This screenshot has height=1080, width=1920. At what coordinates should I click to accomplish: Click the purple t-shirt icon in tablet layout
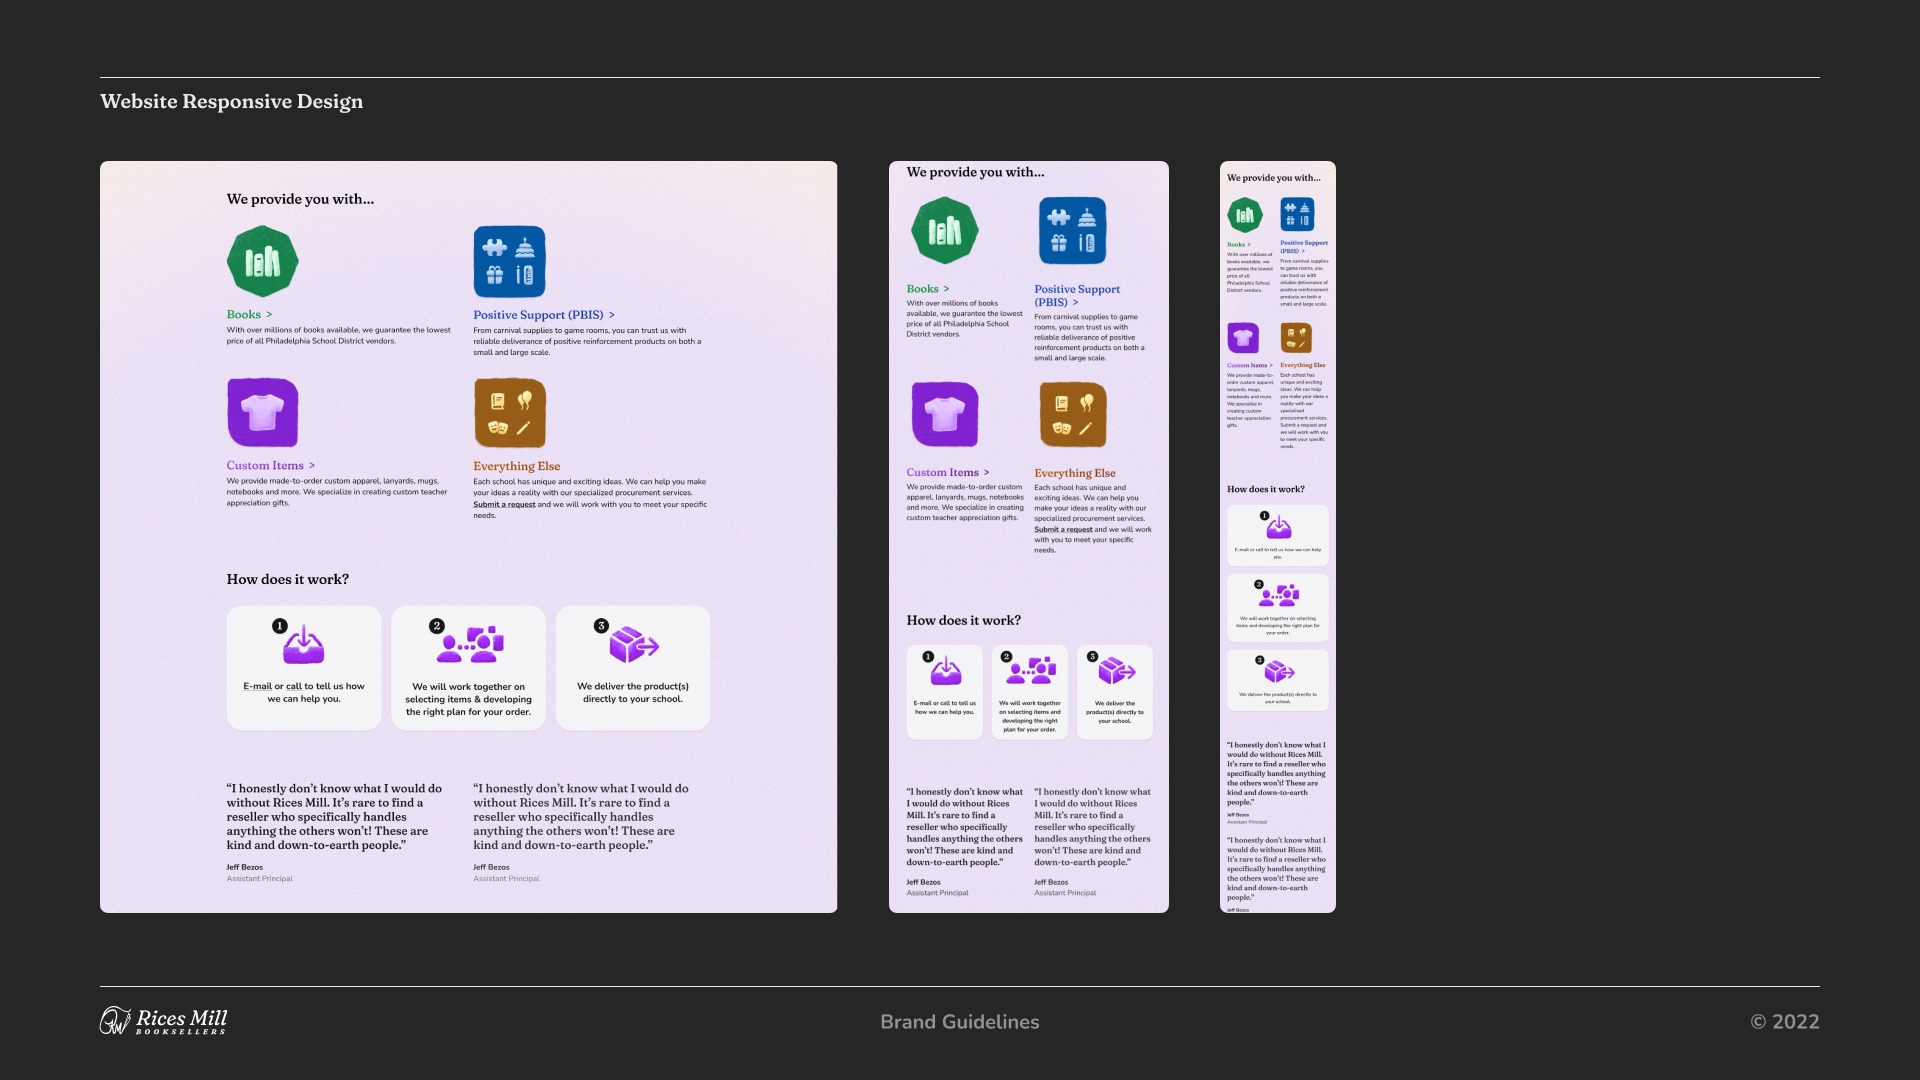click(x=944, y=414)
